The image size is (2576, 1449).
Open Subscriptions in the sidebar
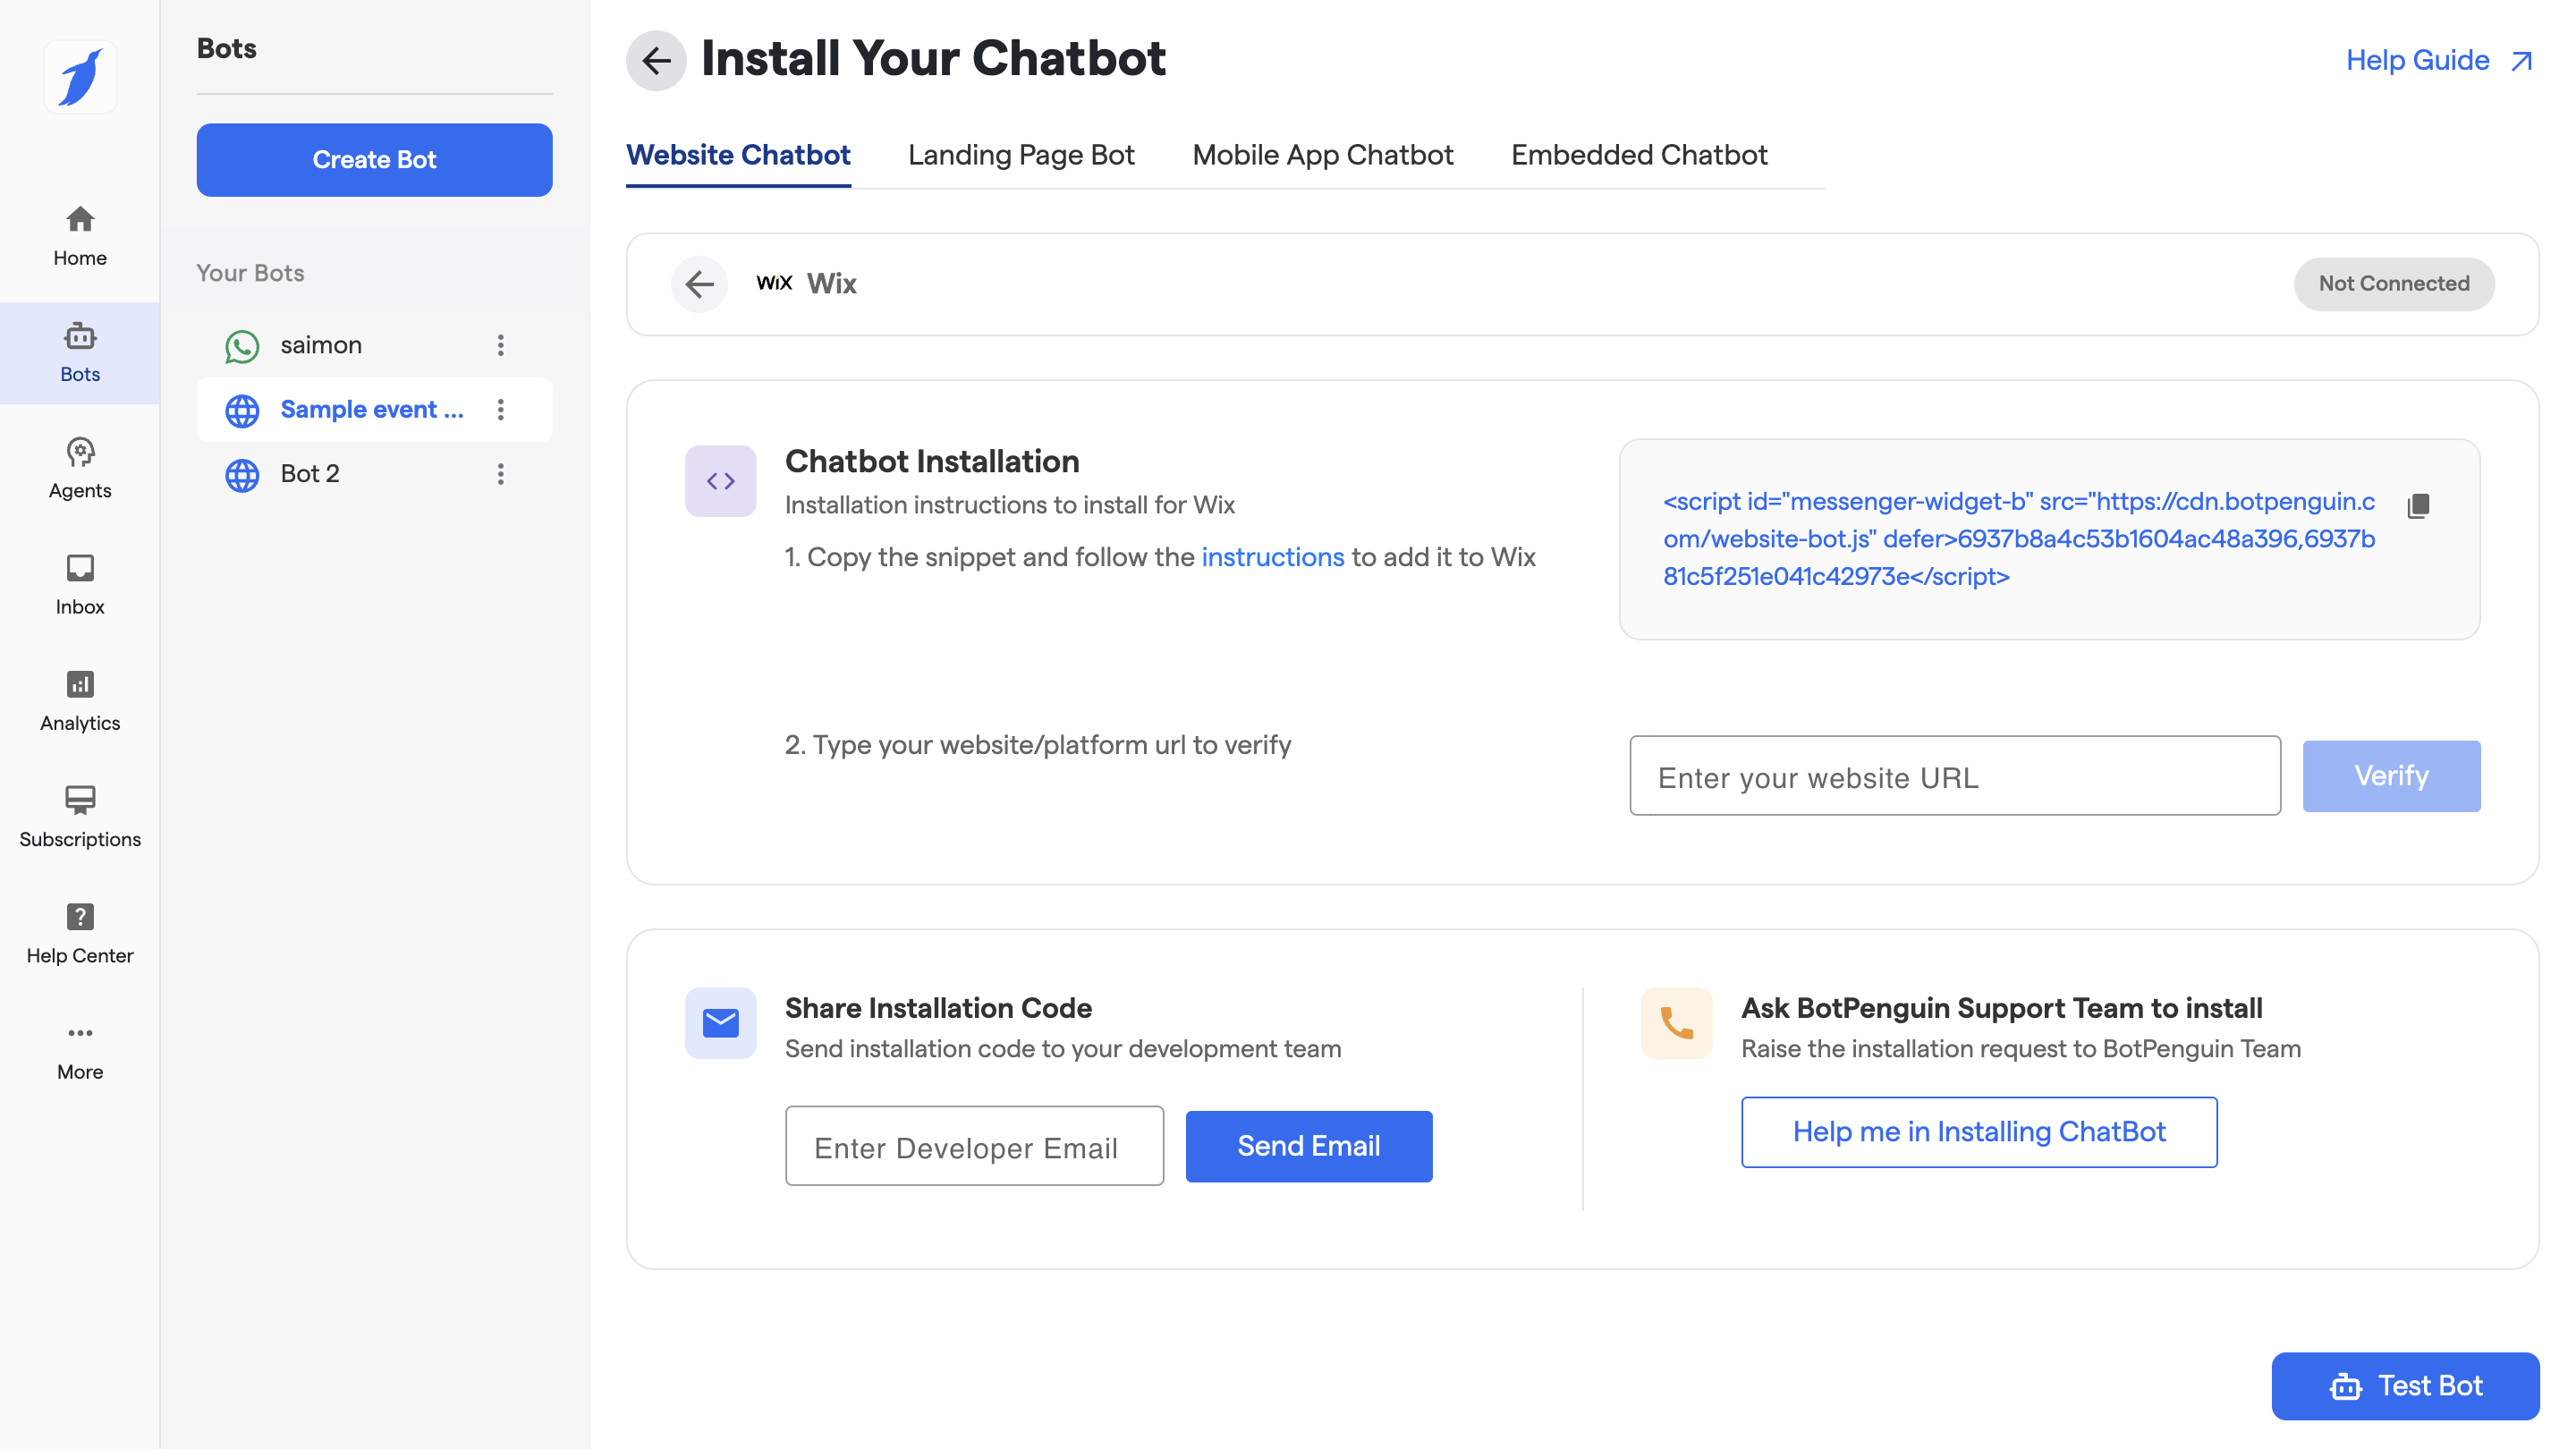(80, 817)
